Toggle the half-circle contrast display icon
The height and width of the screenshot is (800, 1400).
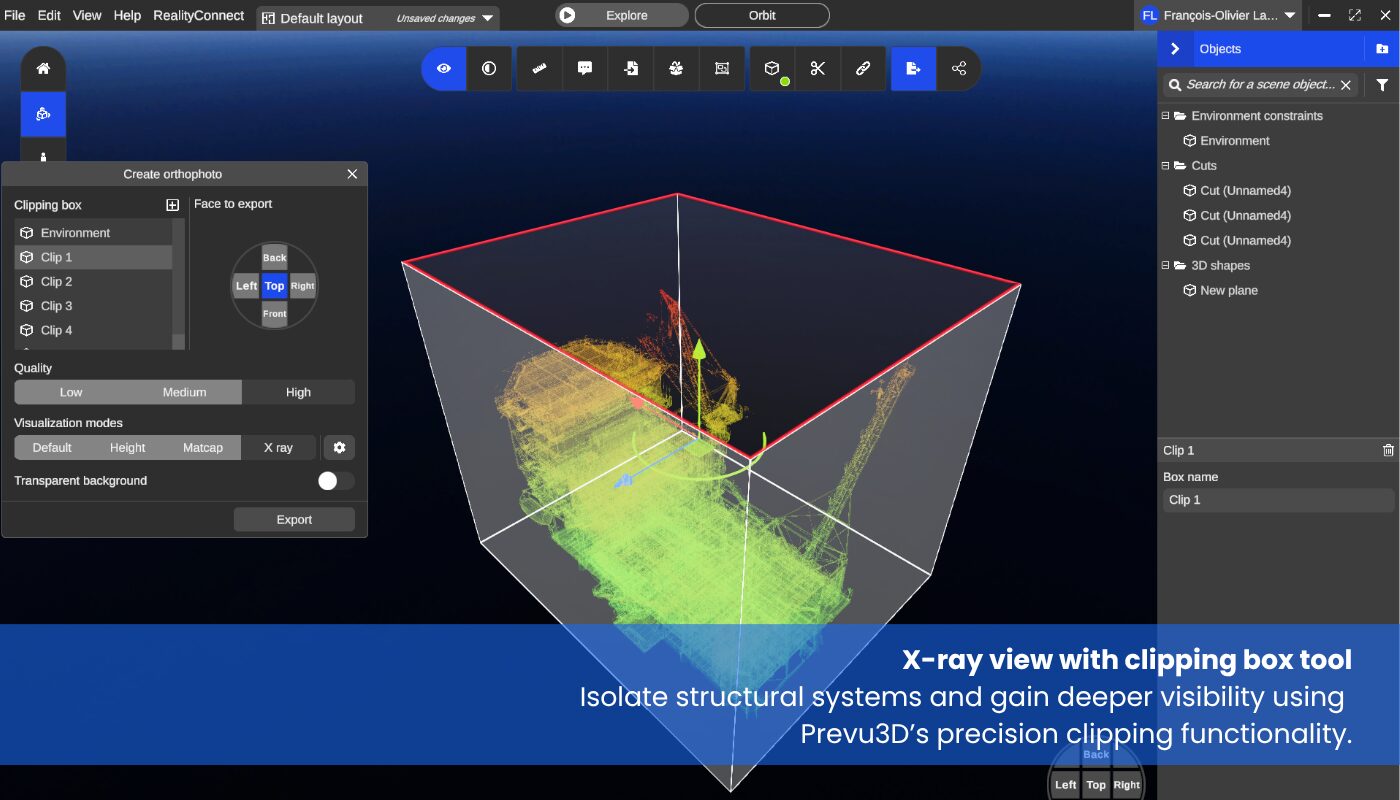489,69
